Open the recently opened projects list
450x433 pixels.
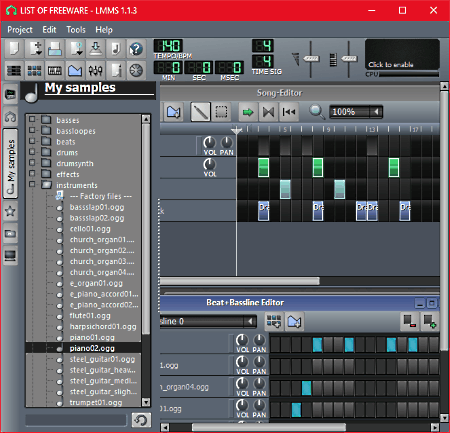click(x=75, y=49)
